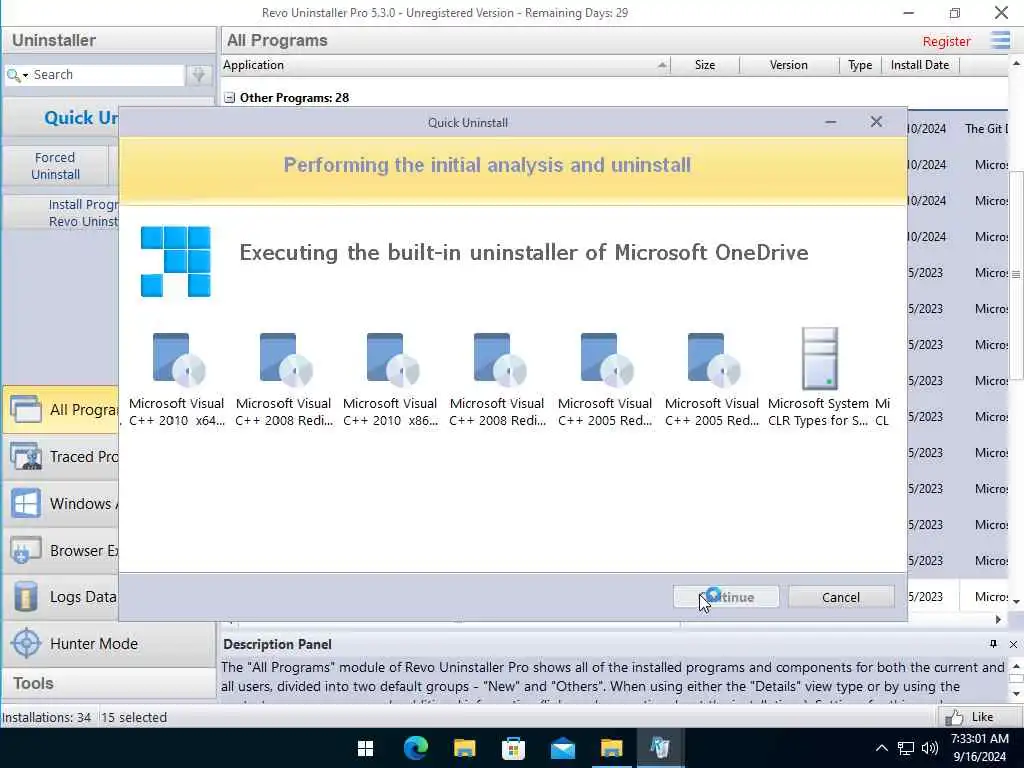
Task: Click the '15 selected' status bar text
Action: (135, 717)
